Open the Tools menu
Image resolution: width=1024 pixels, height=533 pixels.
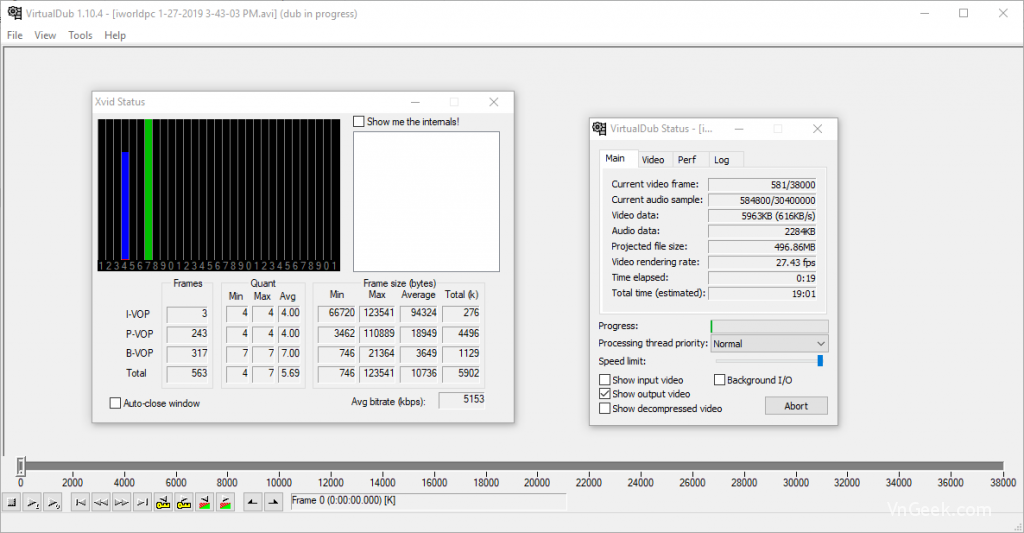(80, 35)
